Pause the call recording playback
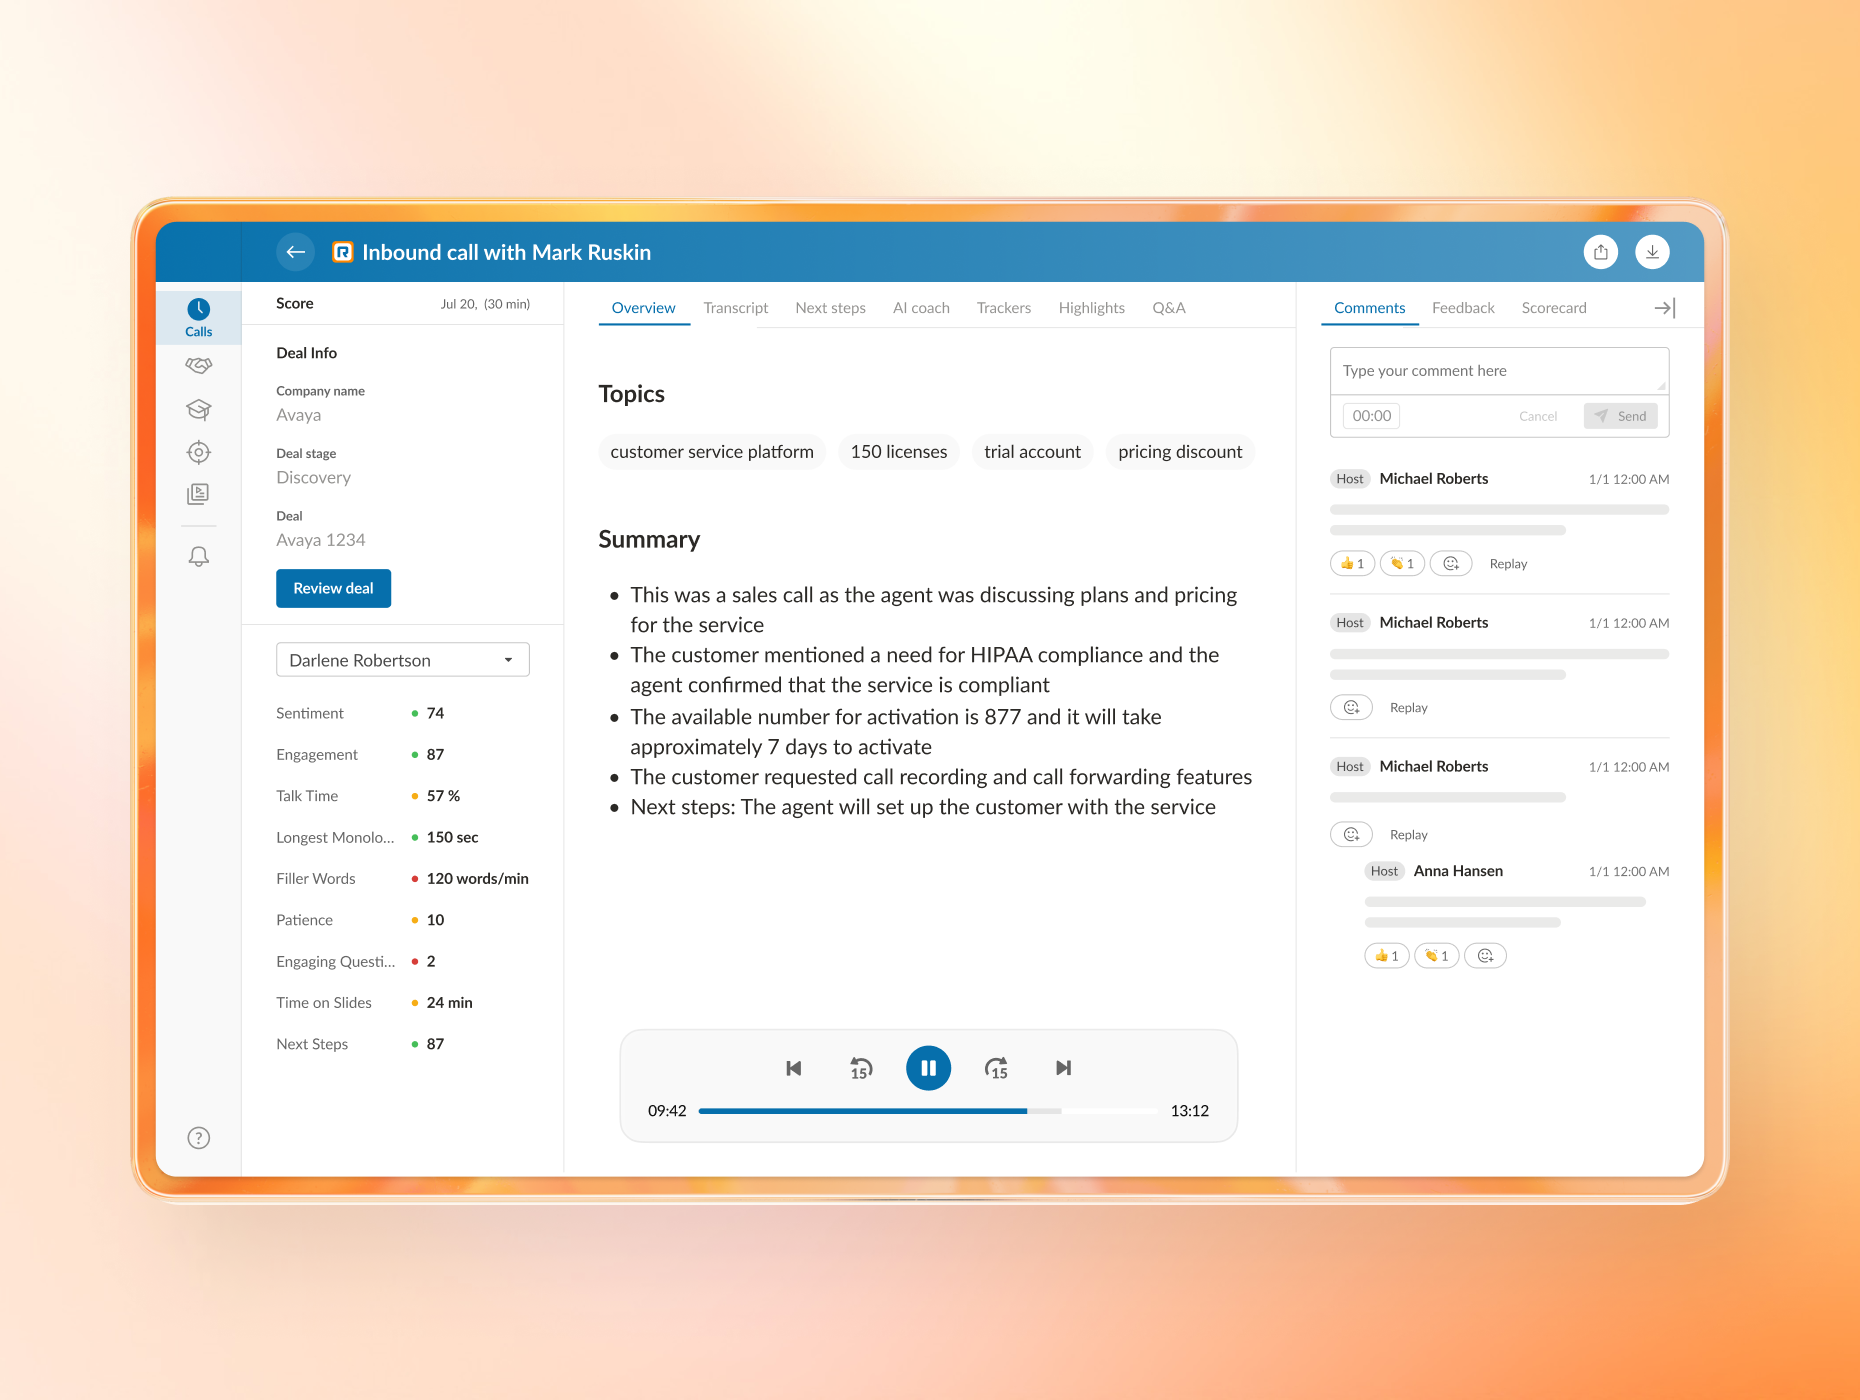Viewport: 1860px width, 1400px height. coord(928,1068)
